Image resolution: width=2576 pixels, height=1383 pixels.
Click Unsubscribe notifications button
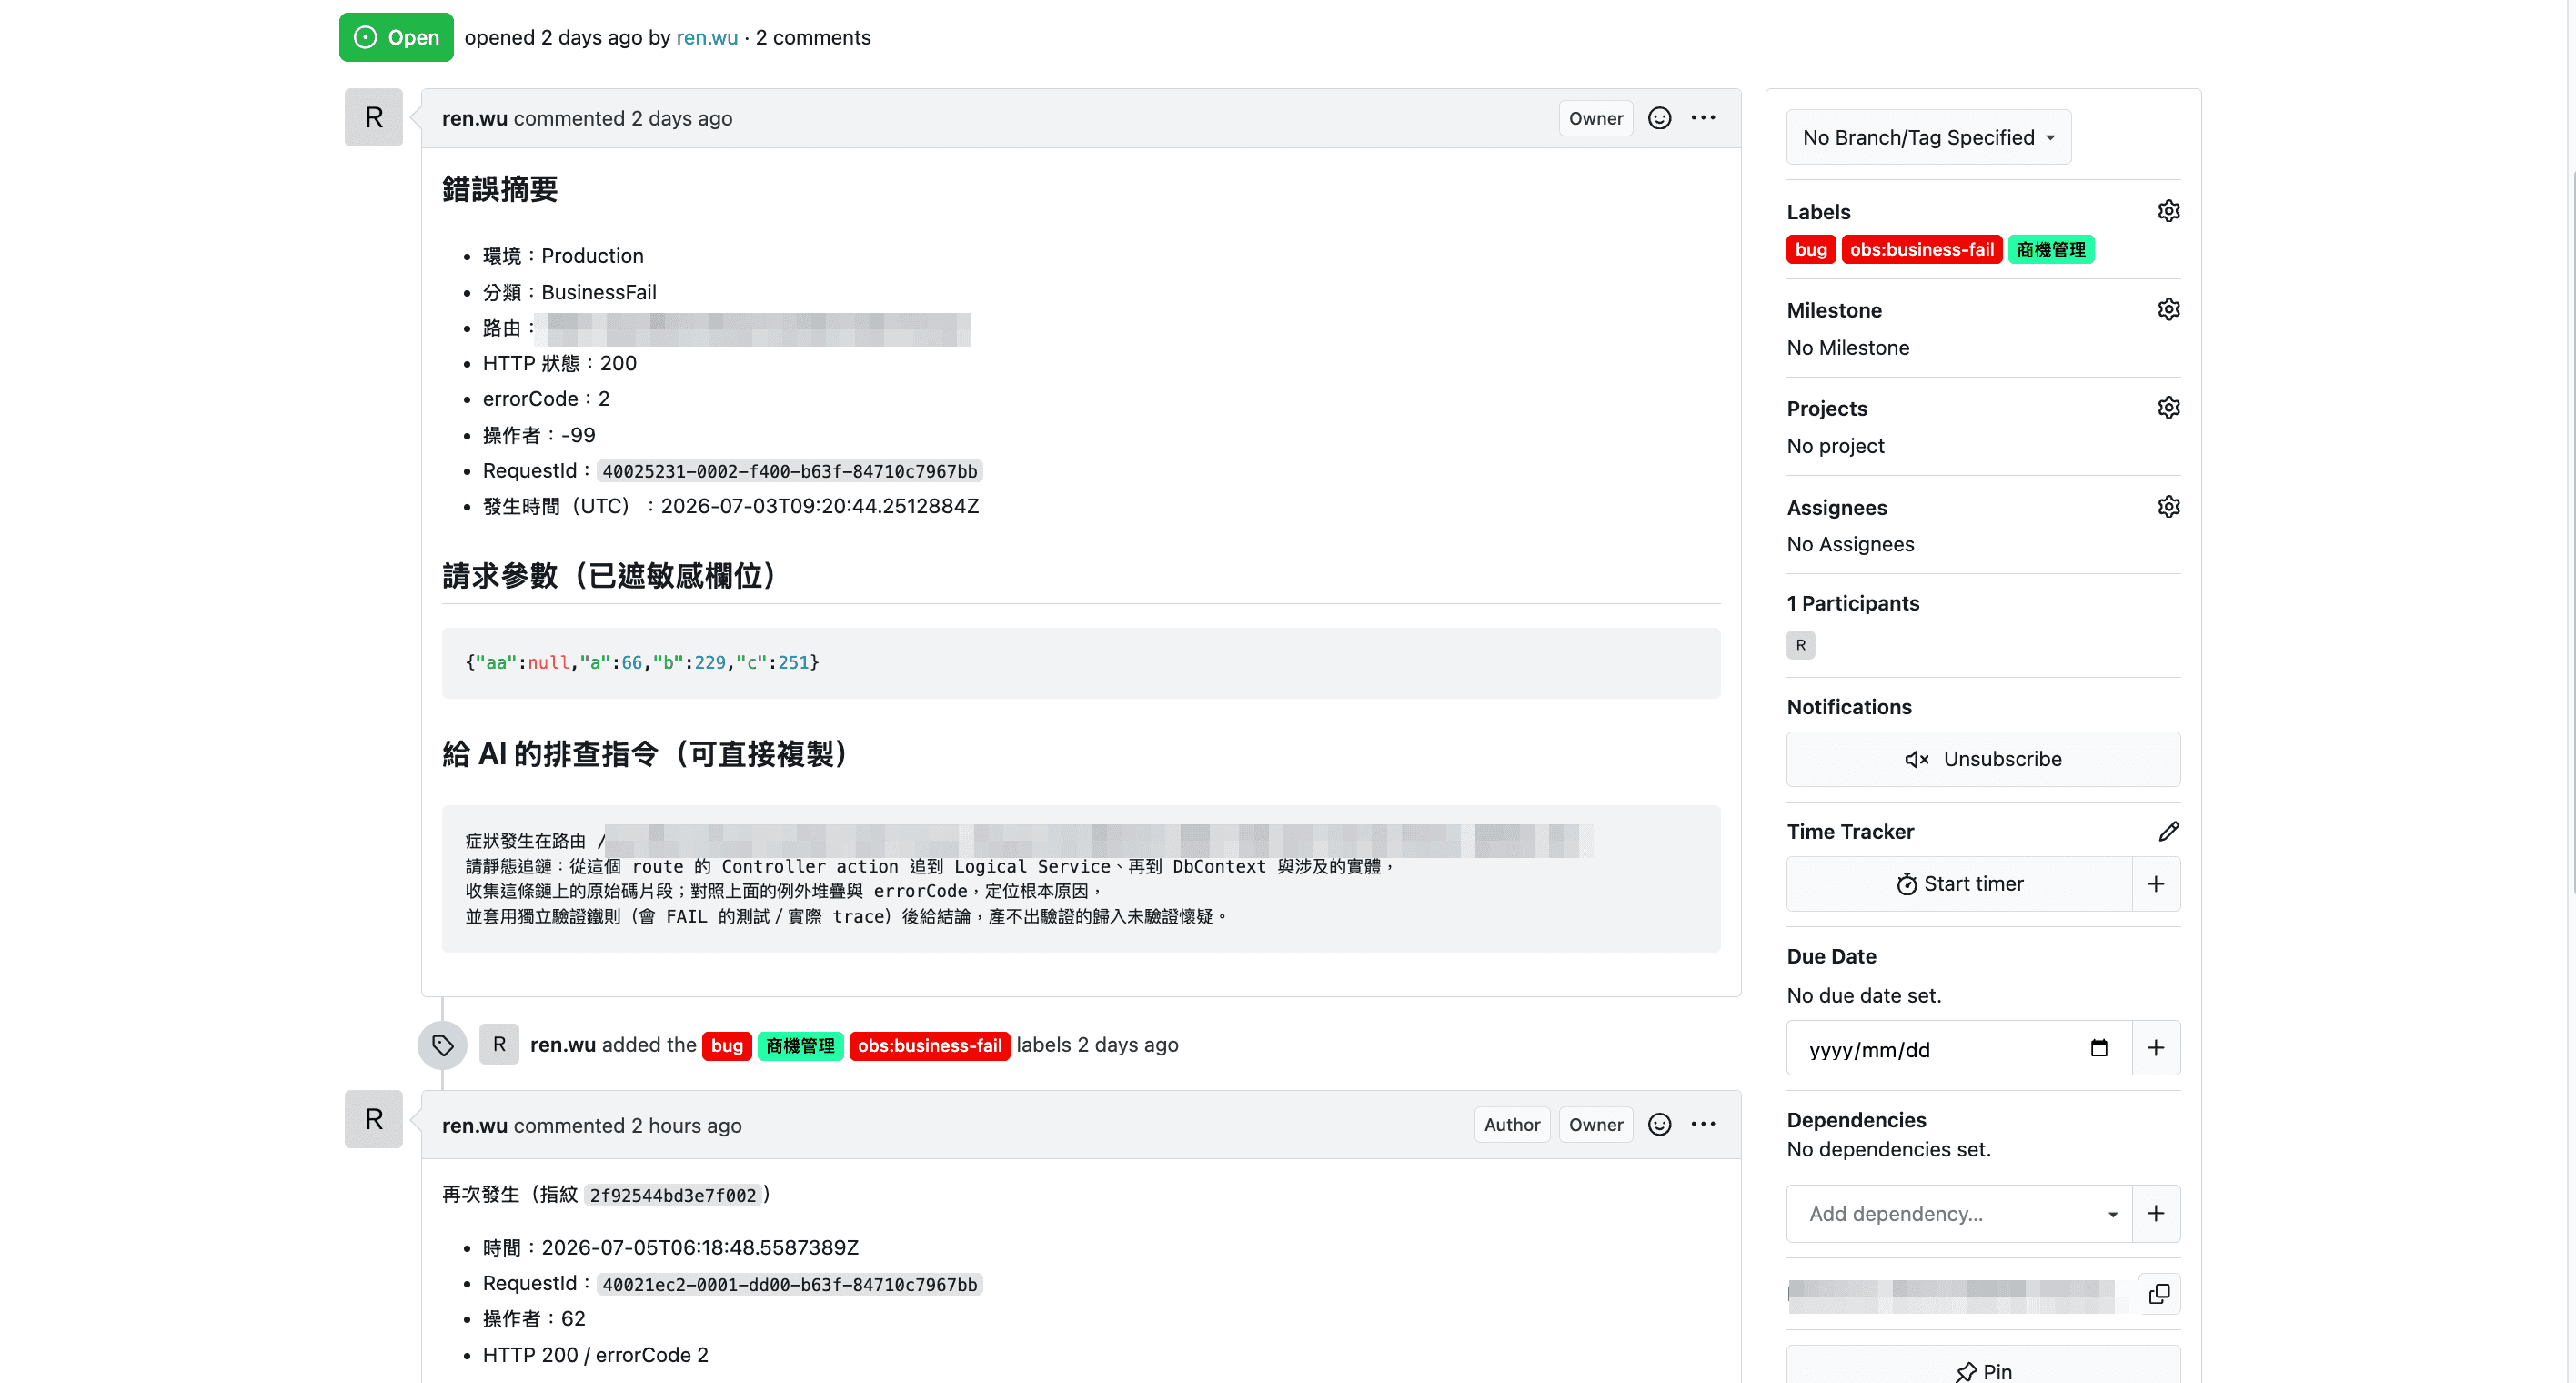(1983, 759)
